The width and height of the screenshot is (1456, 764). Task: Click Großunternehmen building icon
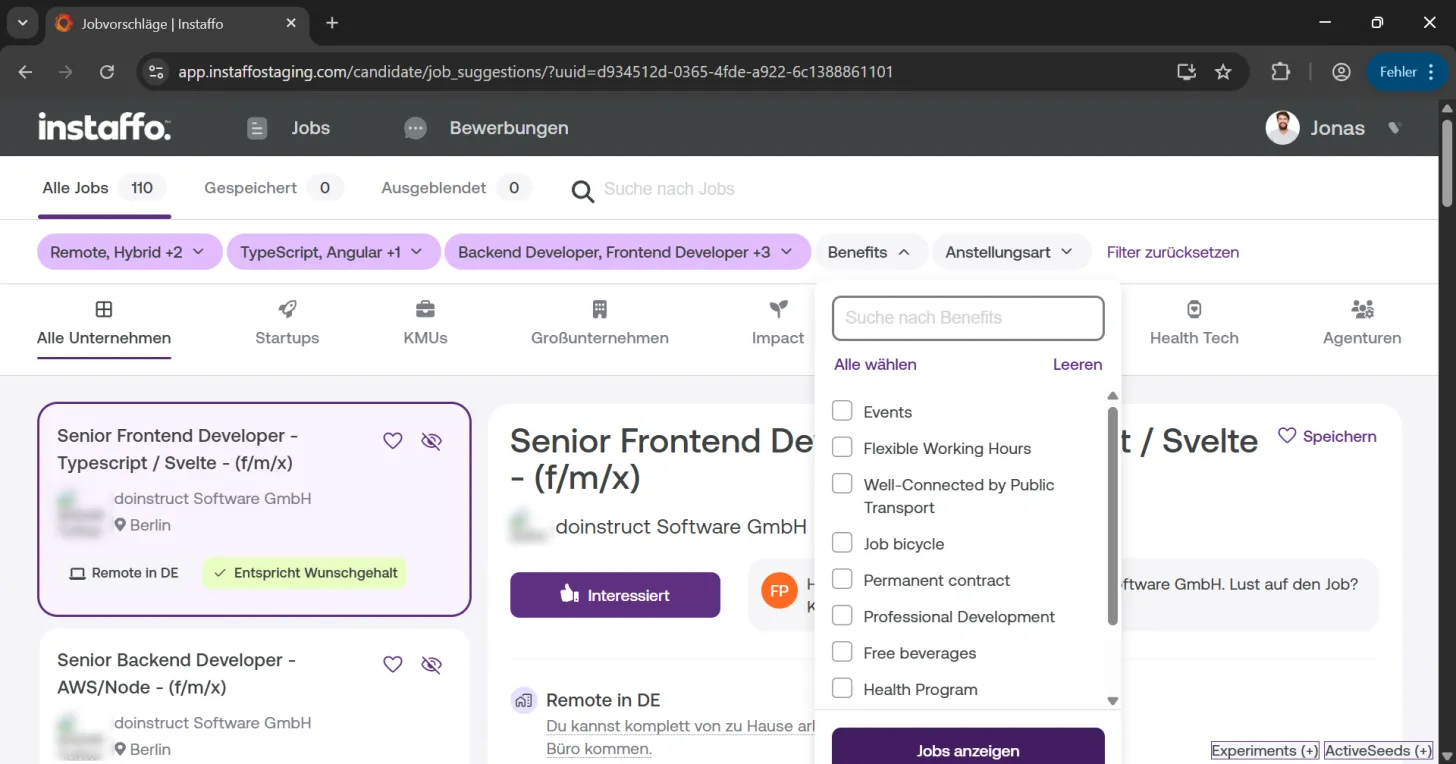(x=600, y=309)
